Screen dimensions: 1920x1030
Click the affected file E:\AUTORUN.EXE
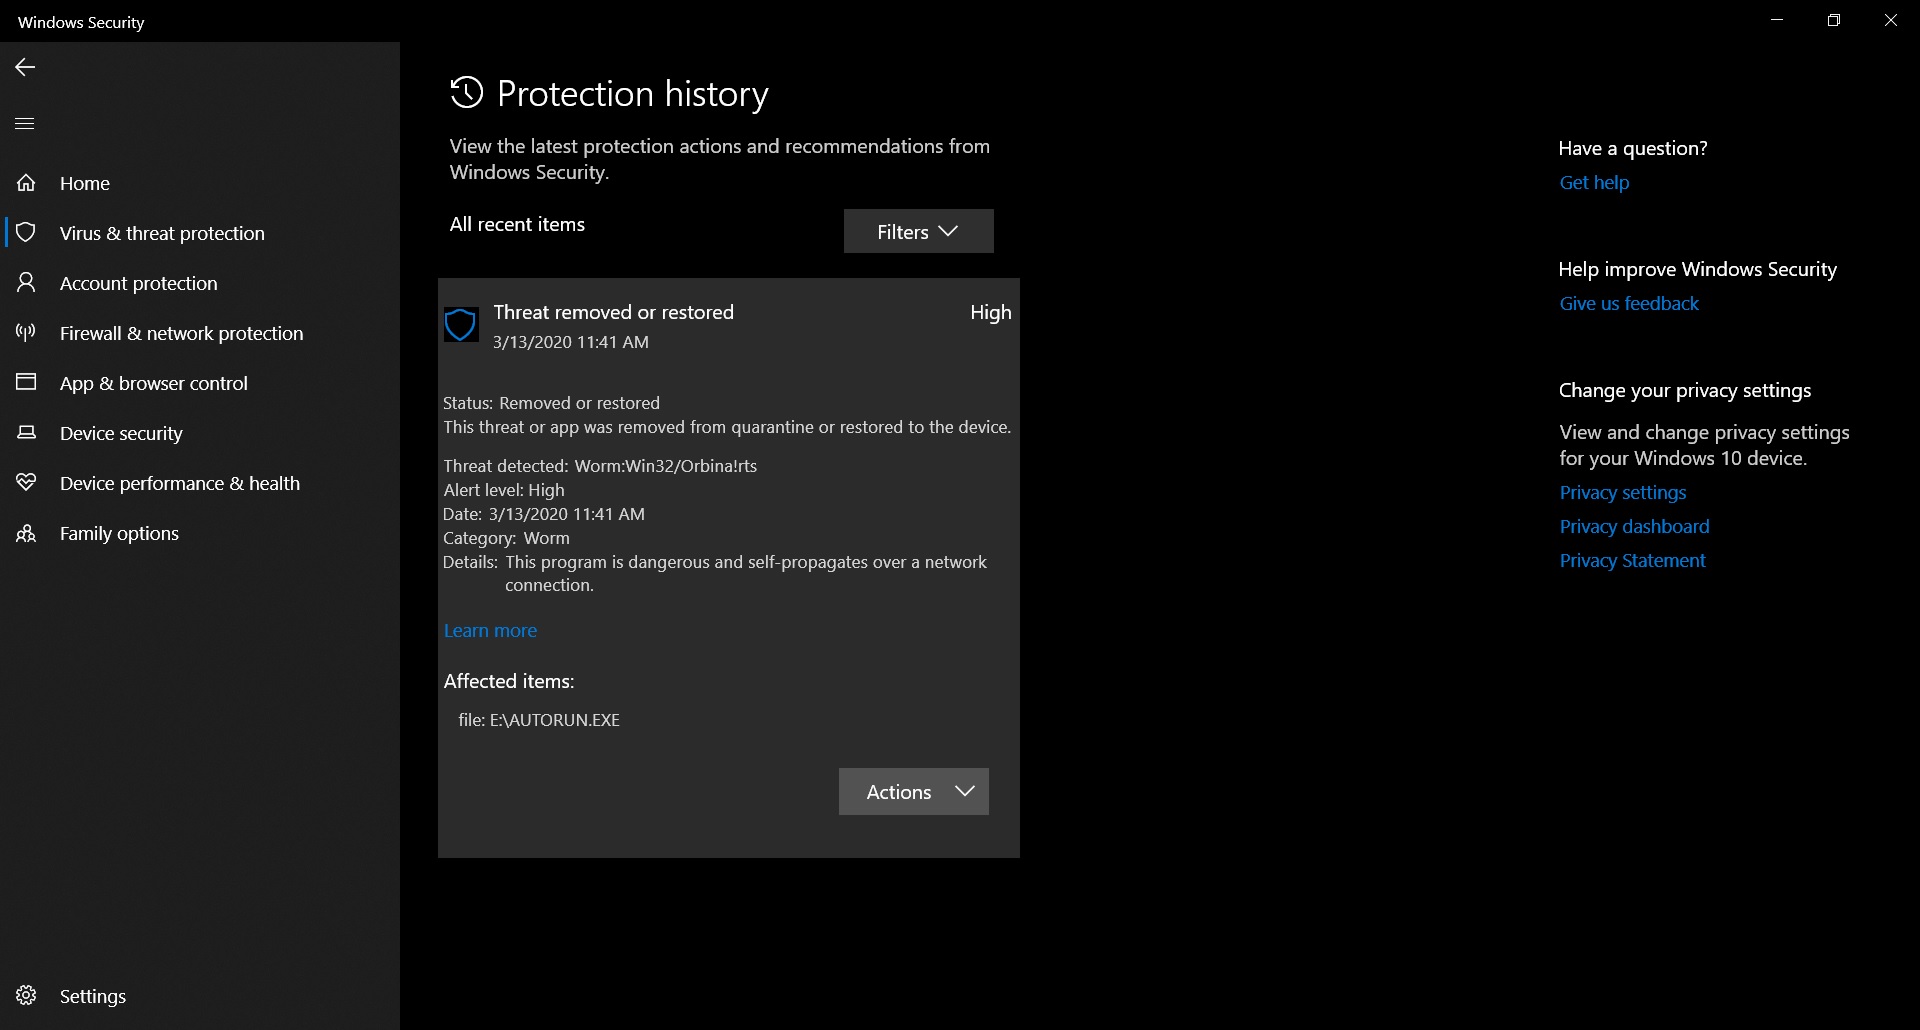(539, 720)
